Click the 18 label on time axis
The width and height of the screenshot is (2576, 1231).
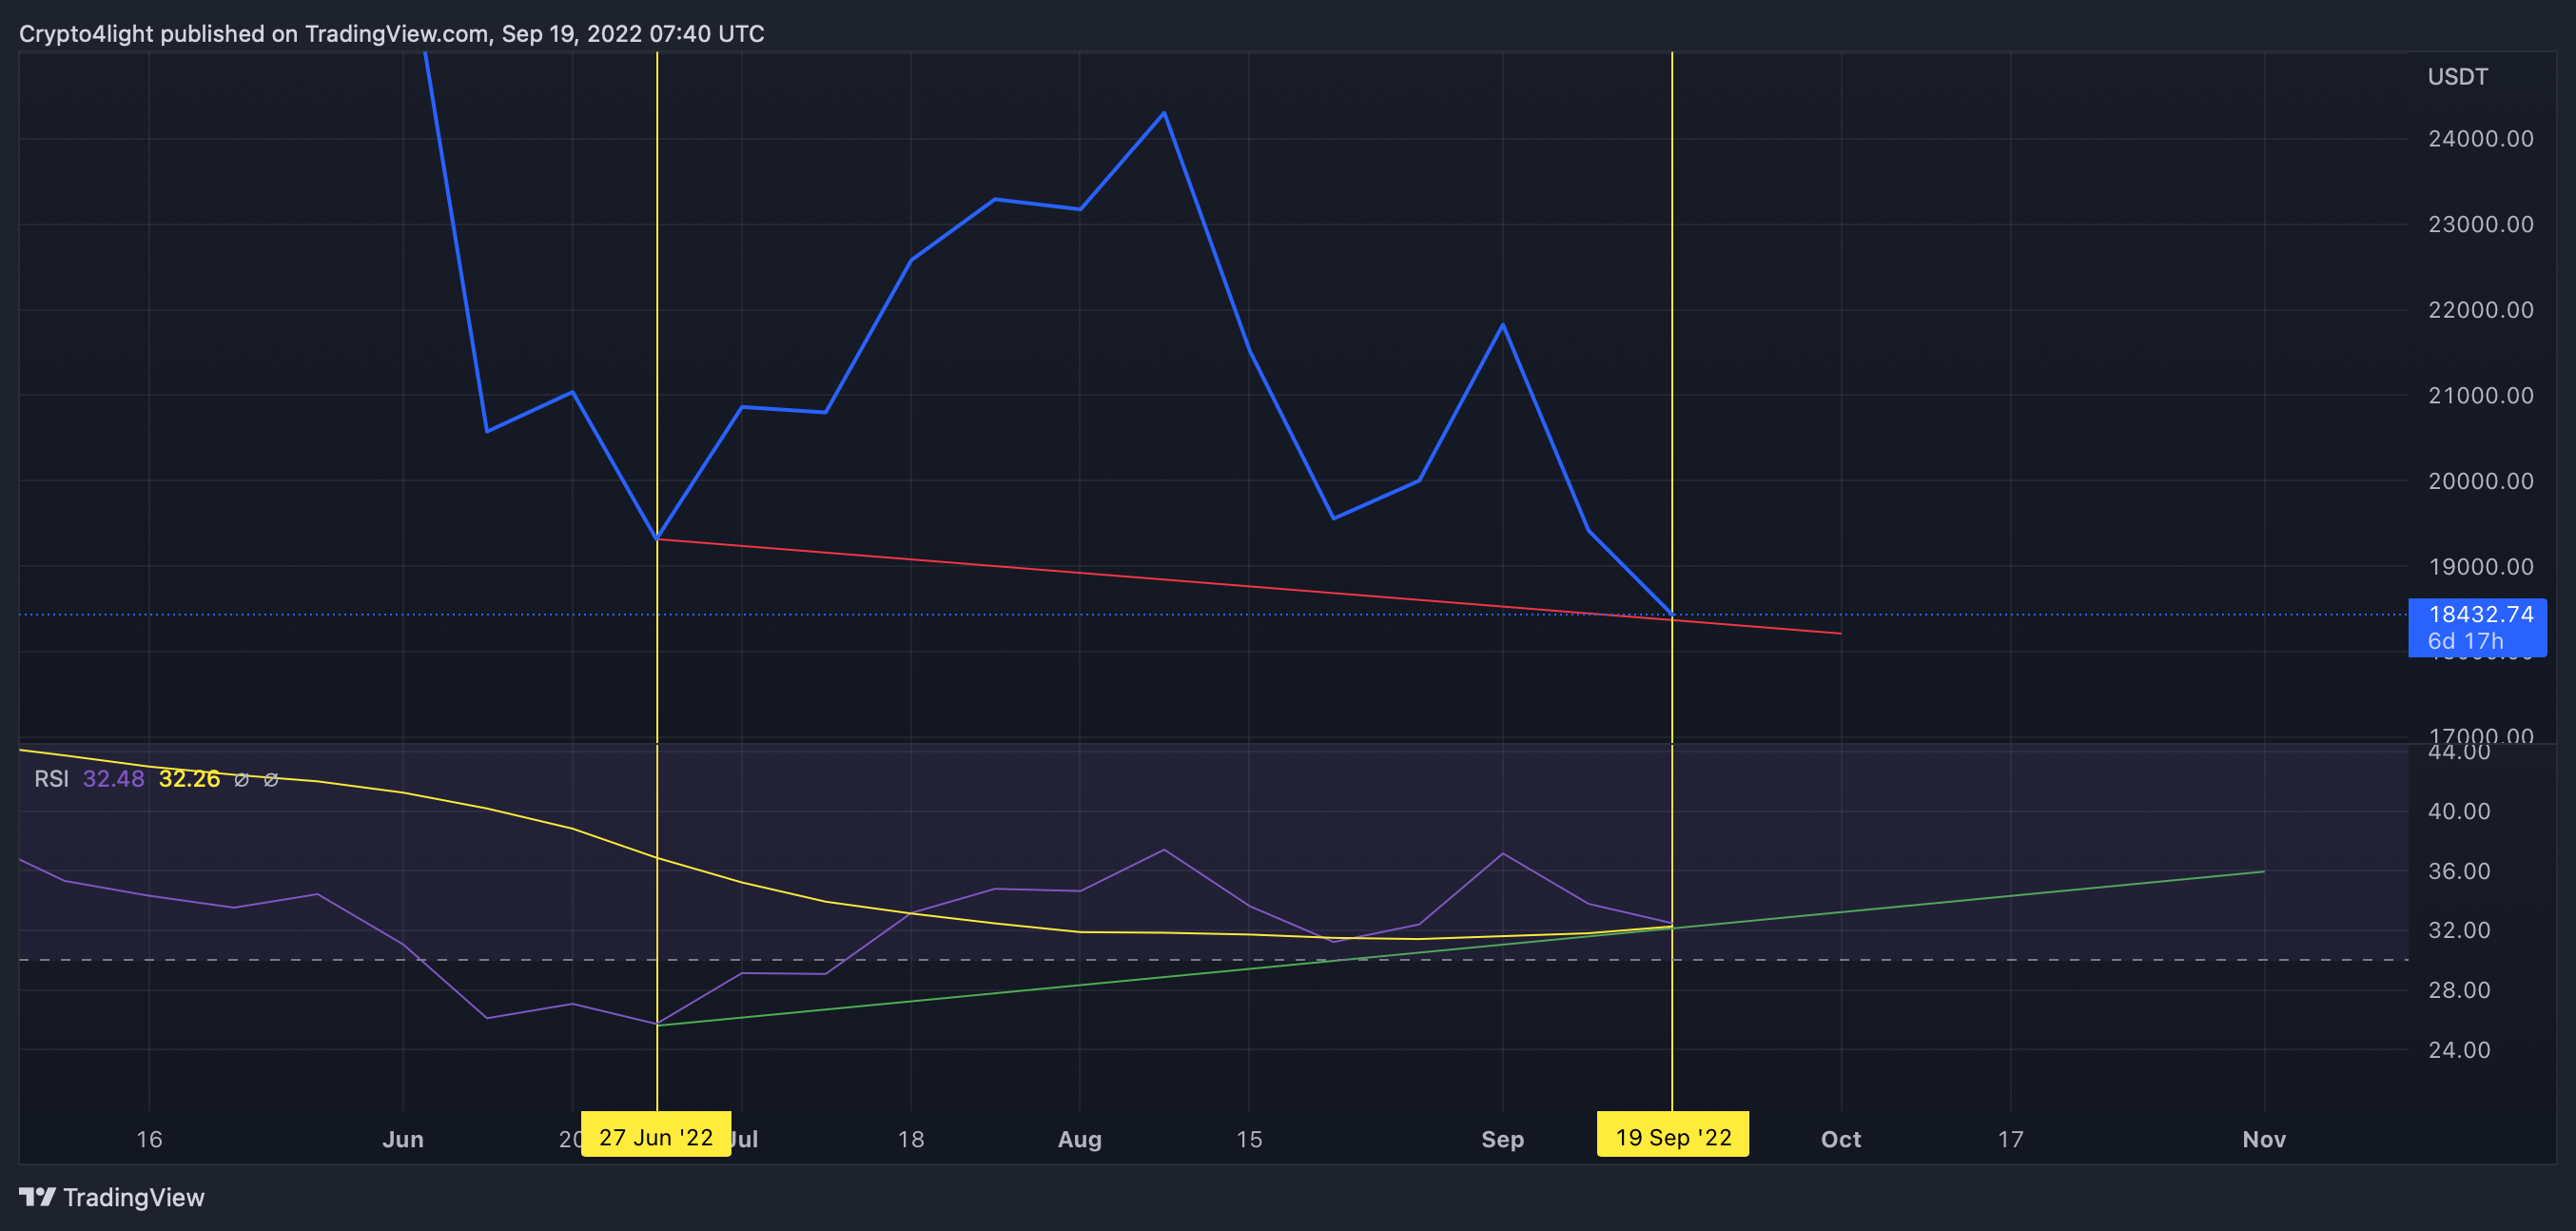coord(911,1140)
